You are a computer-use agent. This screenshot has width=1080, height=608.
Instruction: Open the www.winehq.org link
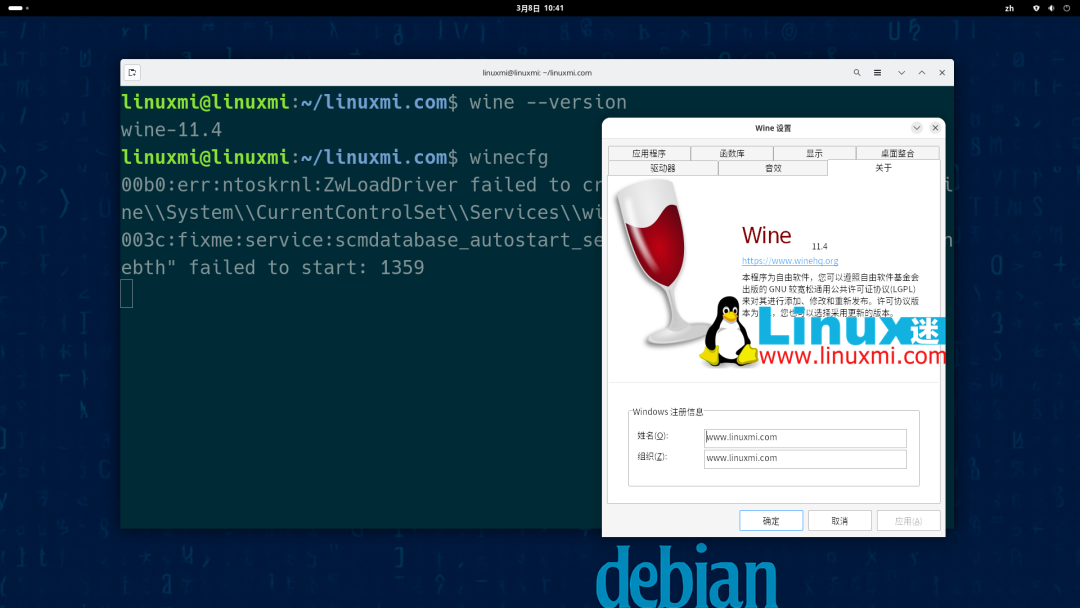coord(789,260)
